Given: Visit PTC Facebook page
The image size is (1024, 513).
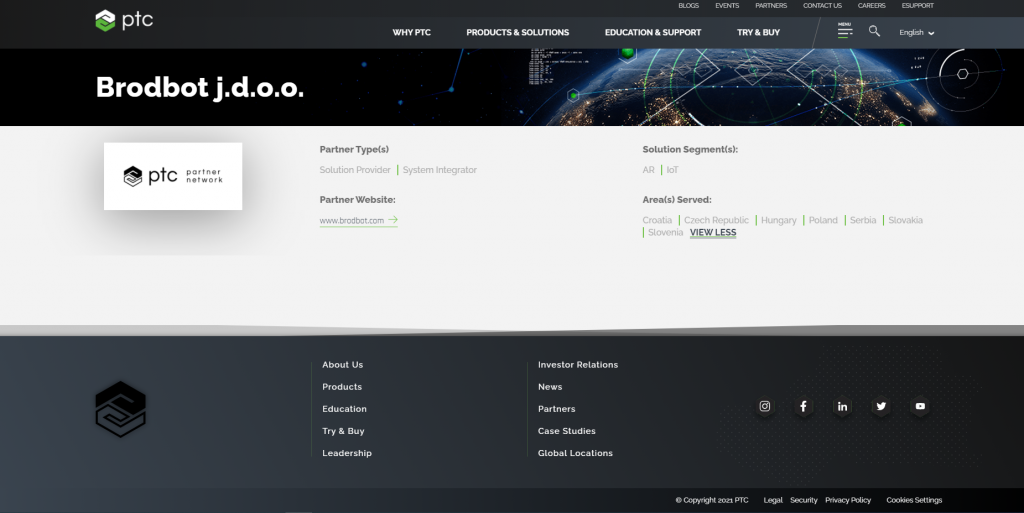Looking at the screenshot, I should click(x=803, y=406).
